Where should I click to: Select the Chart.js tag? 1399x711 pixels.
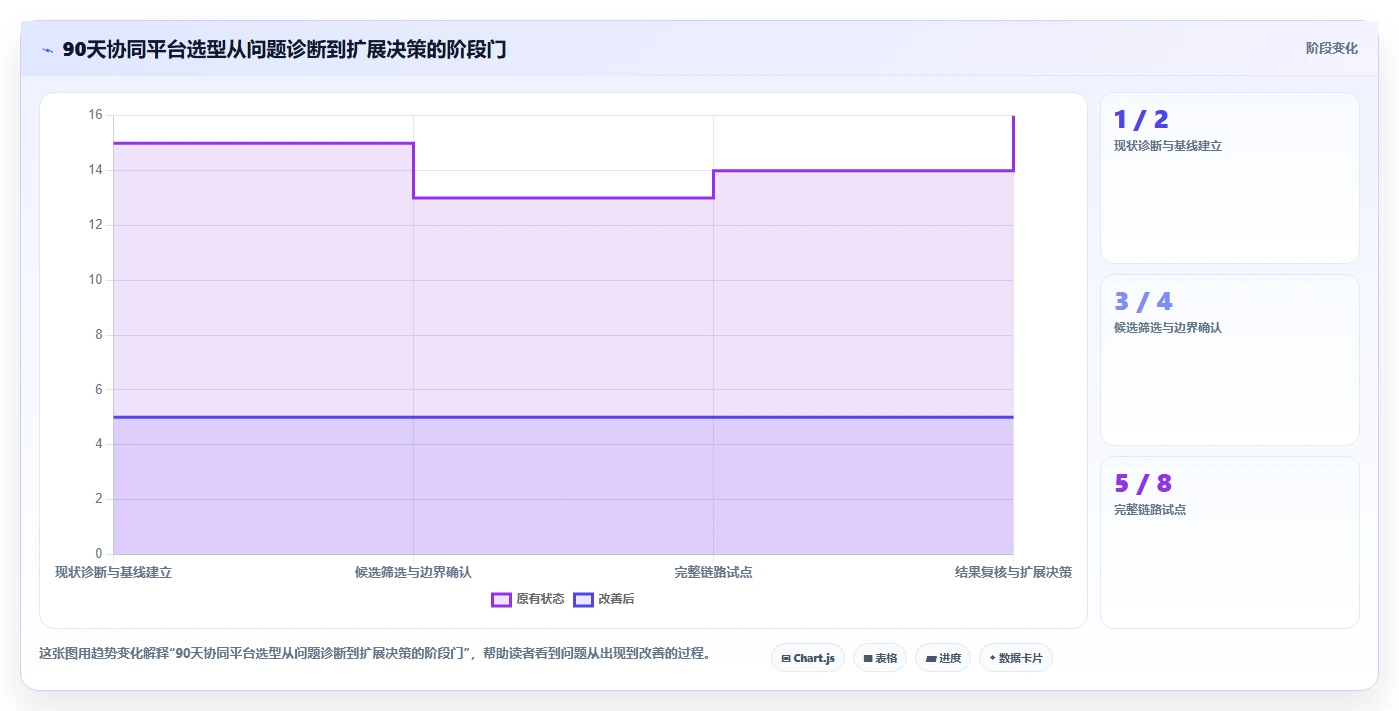click(808, 658)
